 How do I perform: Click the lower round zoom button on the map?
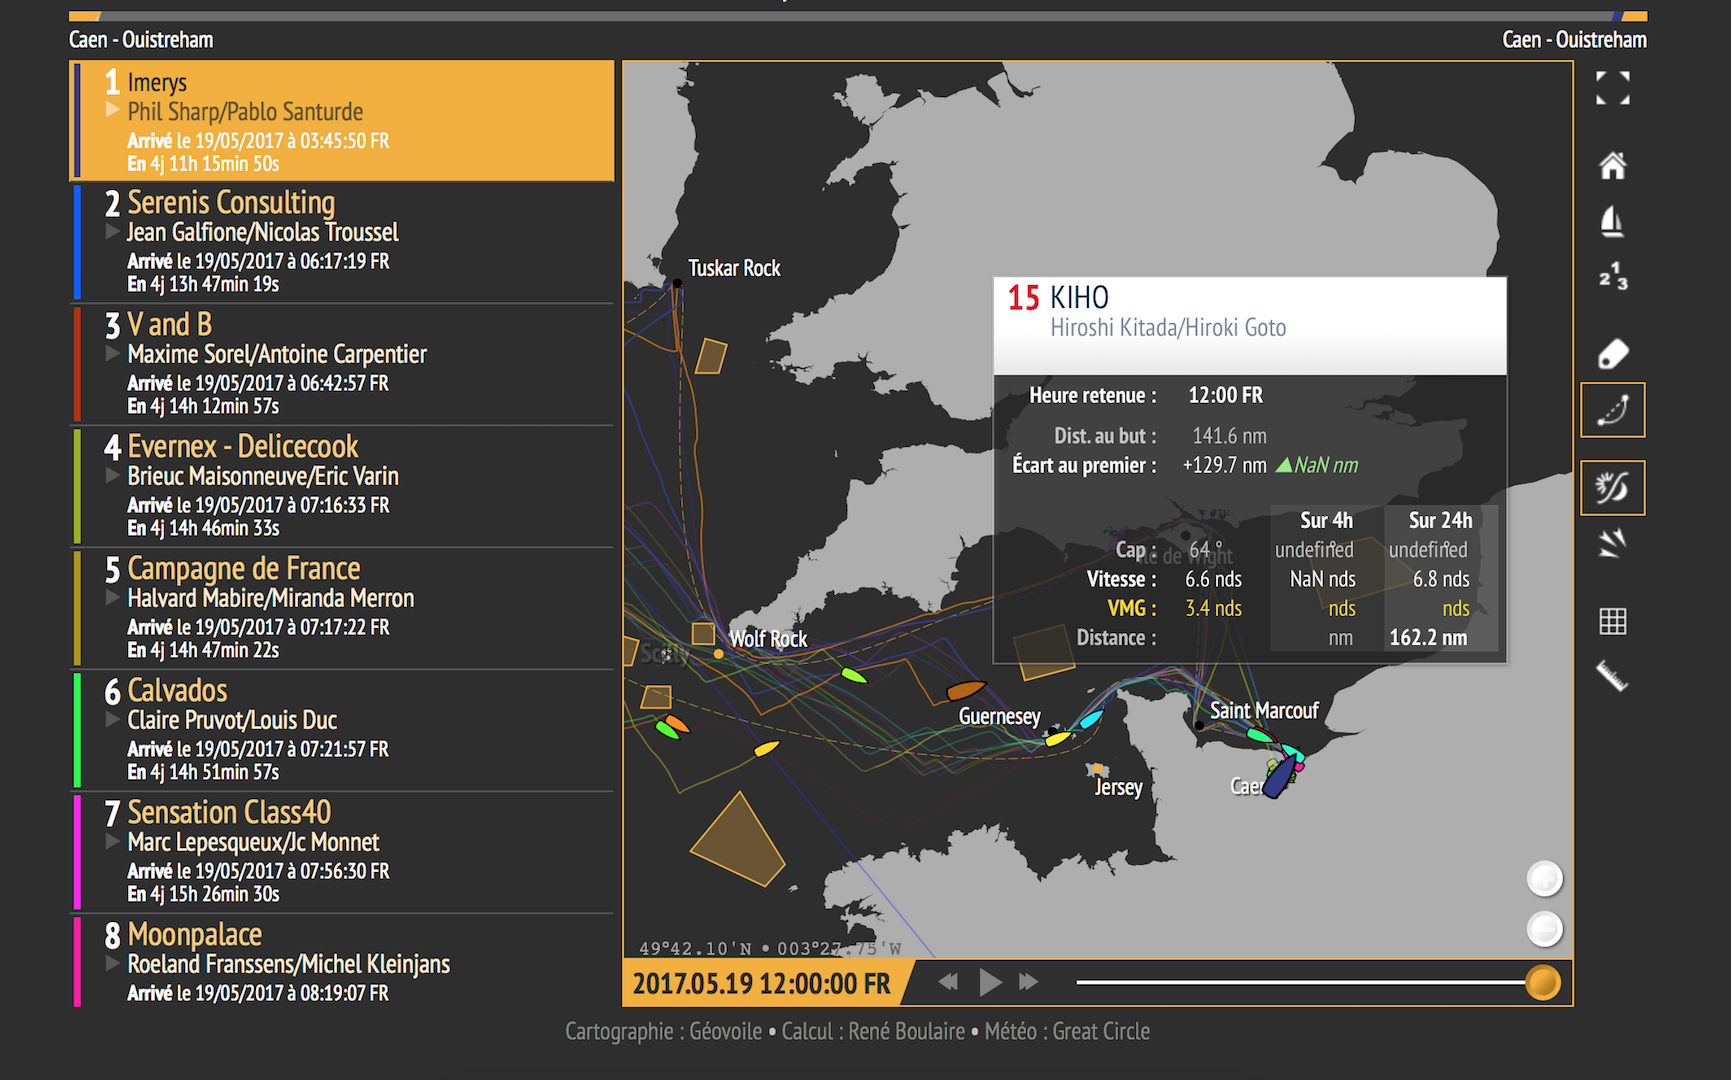pos(1544,929)
